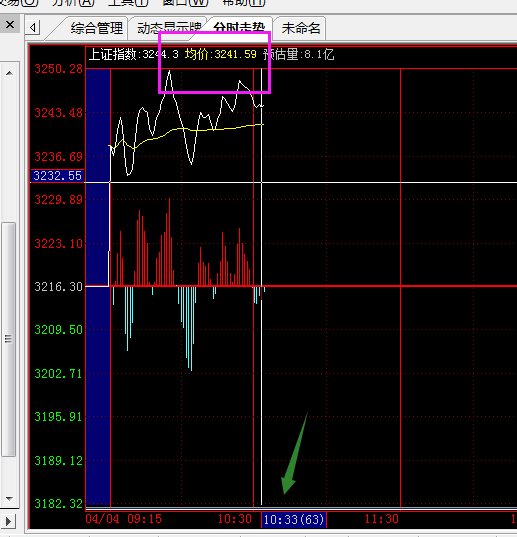
Task: Click the 3182.32 price axis label
Action: tap(59, 504)
